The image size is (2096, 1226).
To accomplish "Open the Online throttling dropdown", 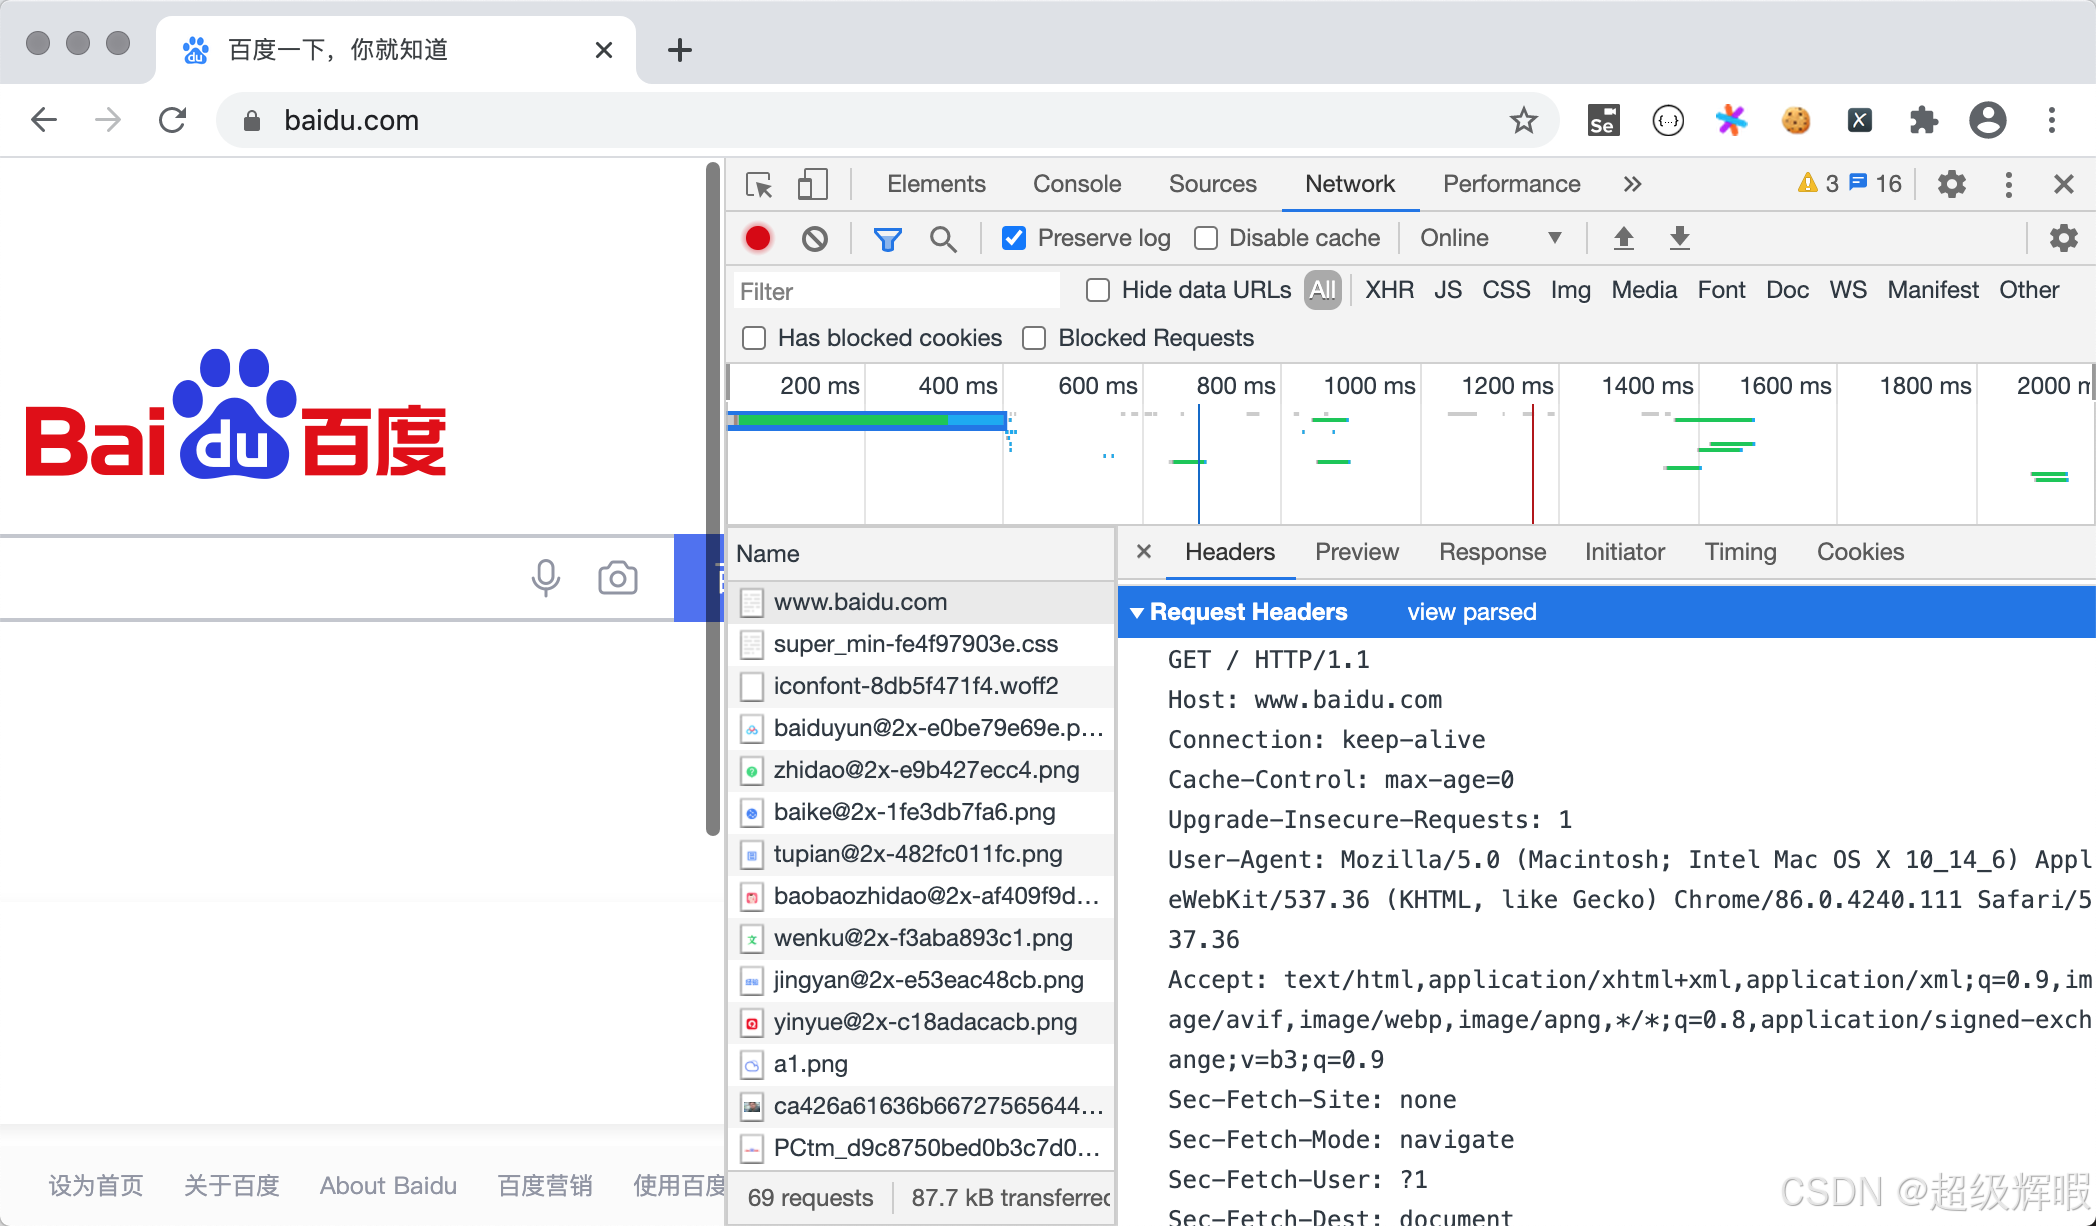I will click(x=1490, y=238).
